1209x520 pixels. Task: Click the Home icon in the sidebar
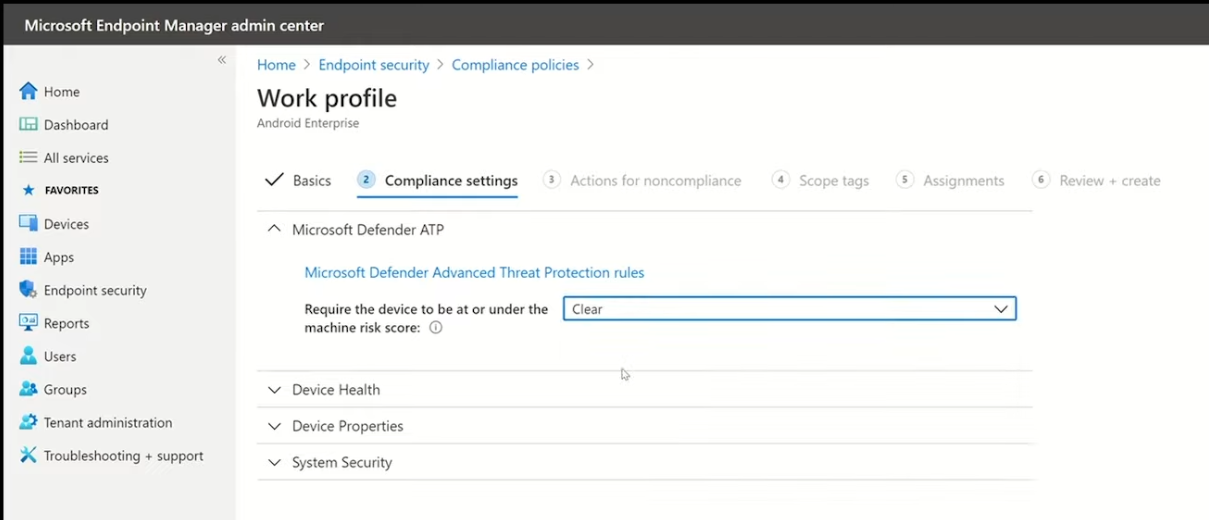click(28, 91)
